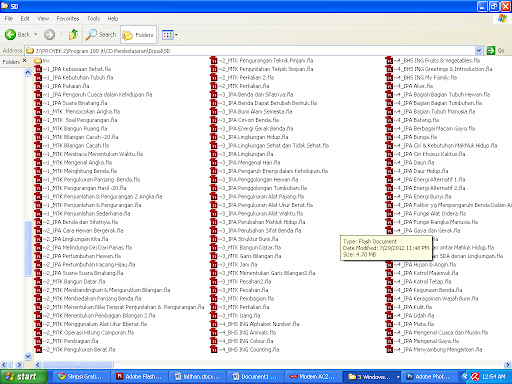Open the Favorites menu
This screenshot has width=512, height=384.
tap(68, 19)
